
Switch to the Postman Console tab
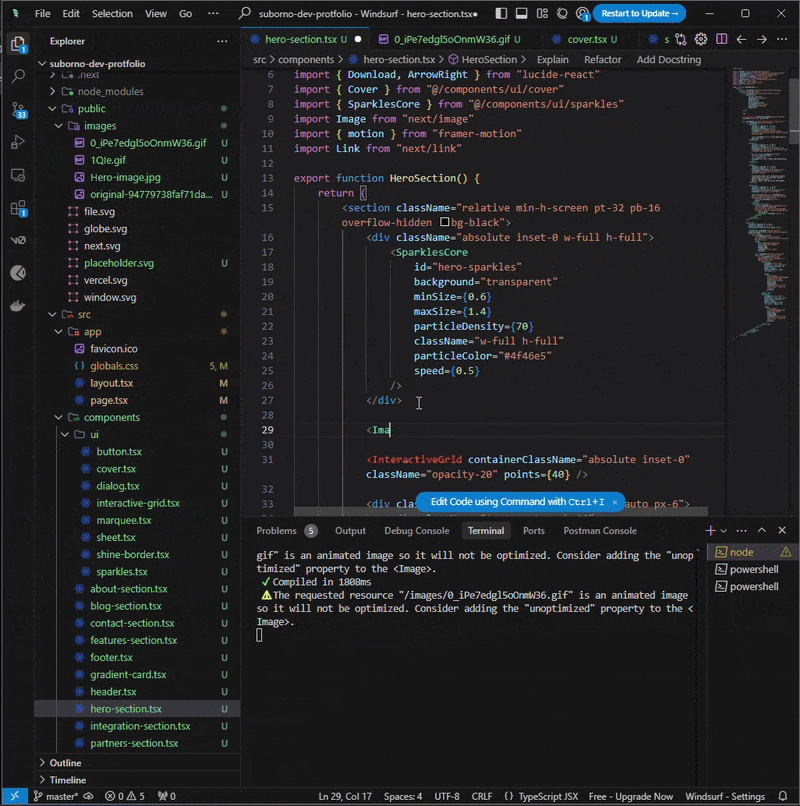tap(599, 530)
